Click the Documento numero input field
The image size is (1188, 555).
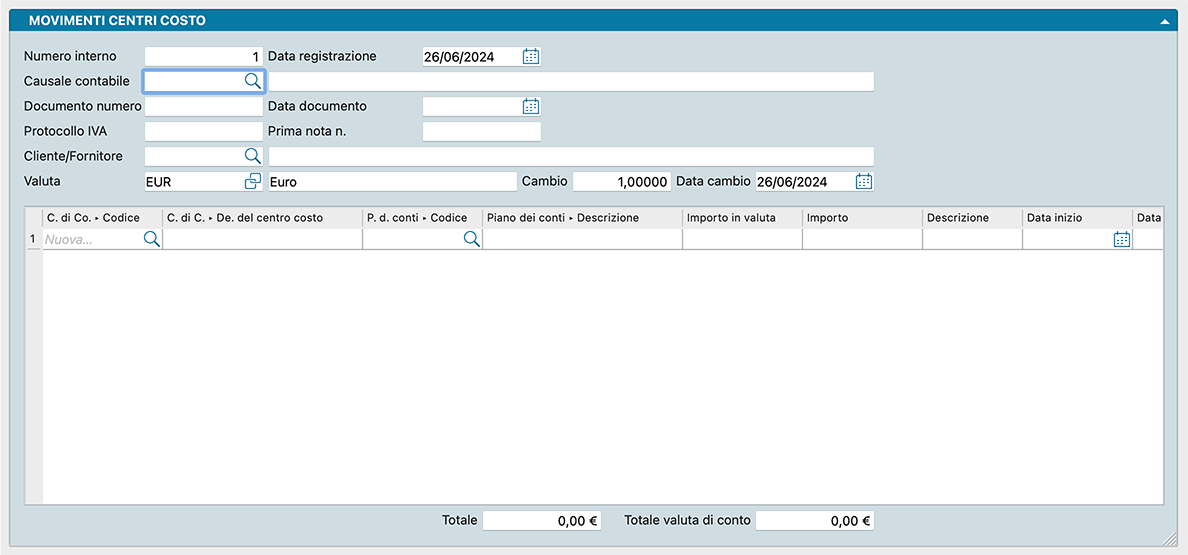203,106
